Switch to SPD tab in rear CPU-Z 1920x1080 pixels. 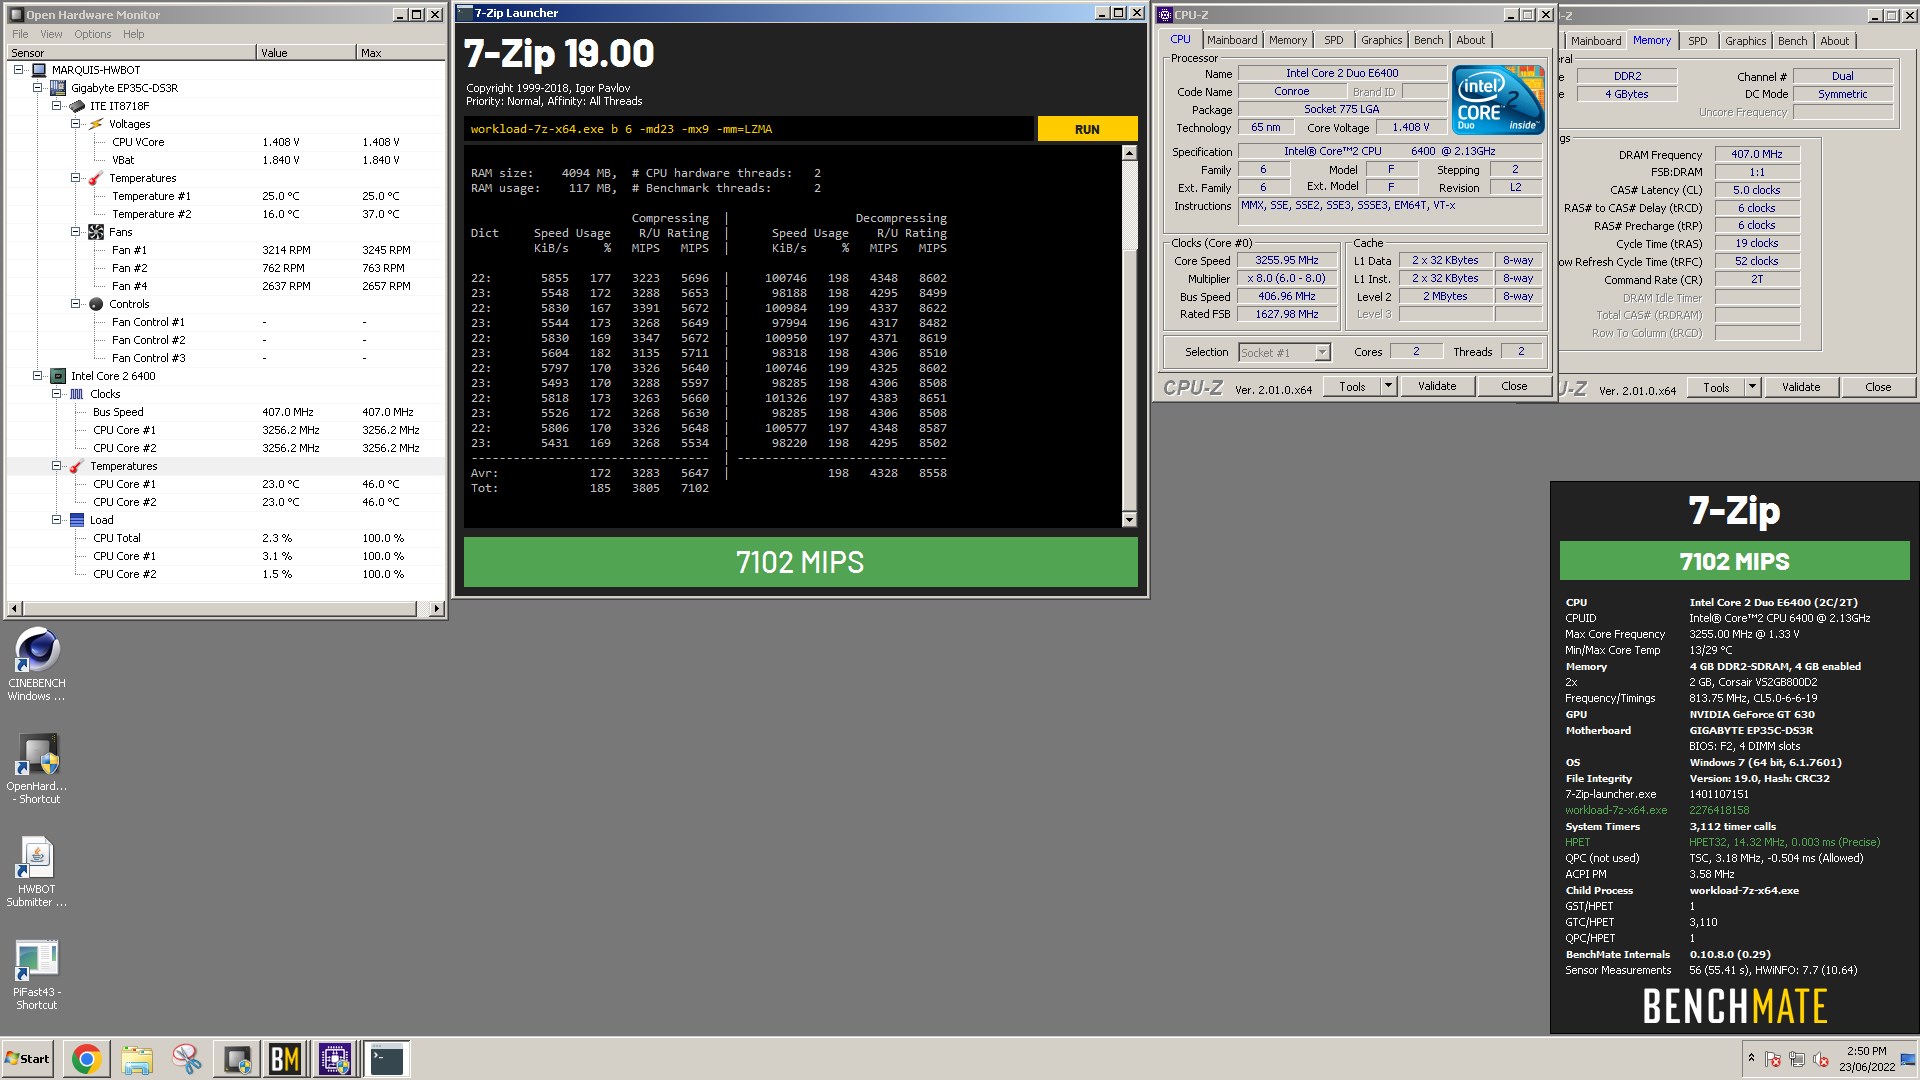(1697, 41)
